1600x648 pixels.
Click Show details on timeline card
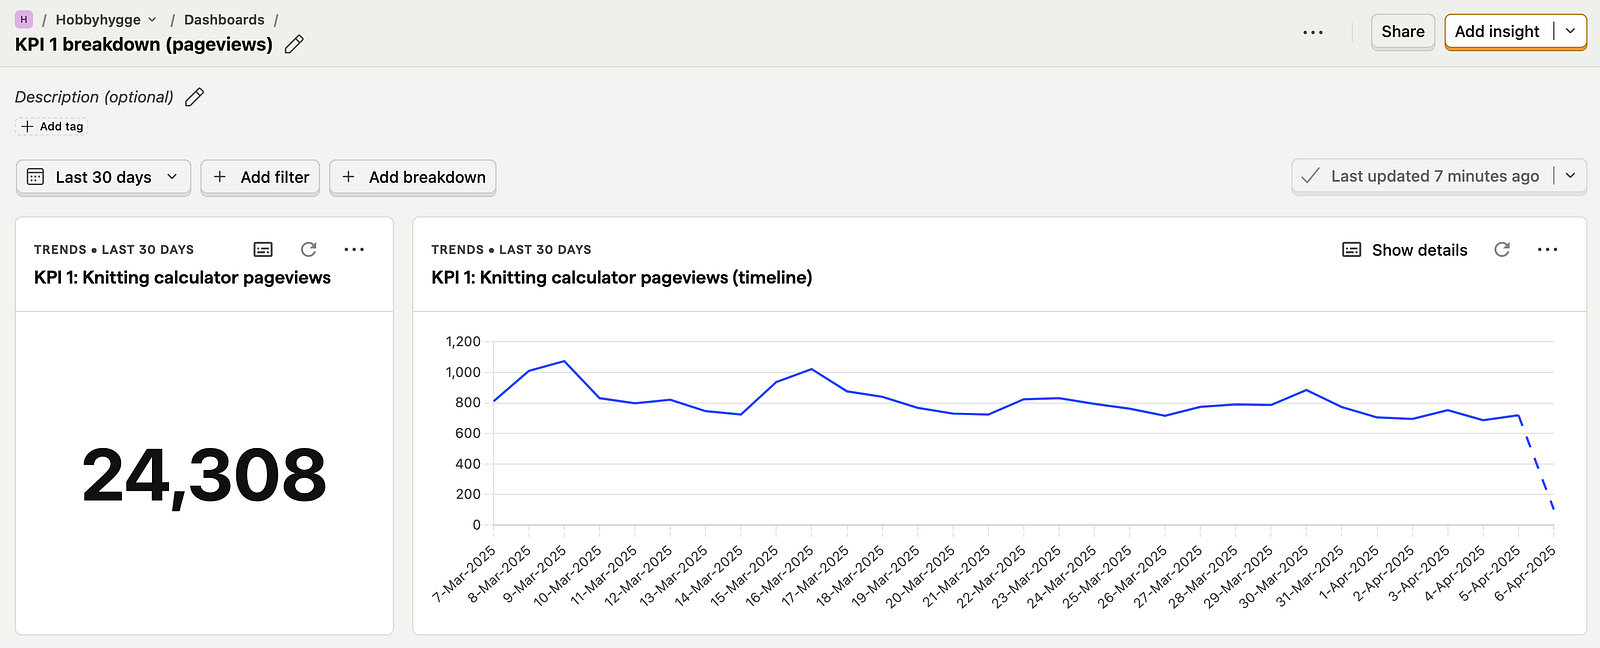pyautogui.click(x=1405, y=249)
